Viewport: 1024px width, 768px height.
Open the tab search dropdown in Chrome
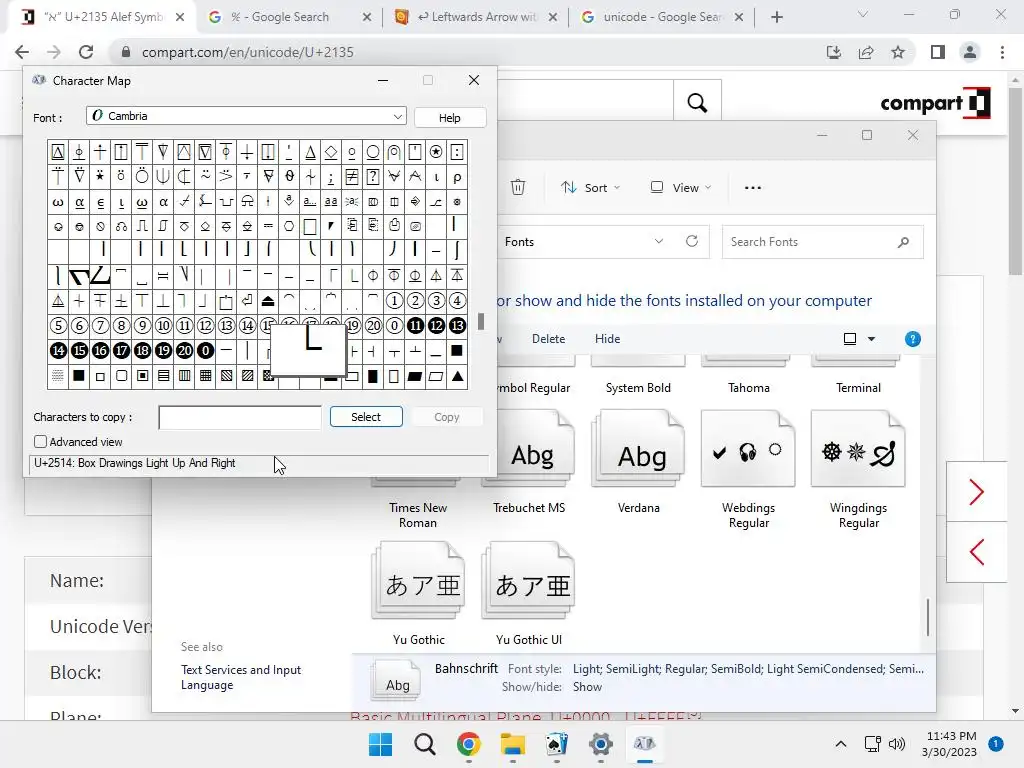point(863,14)
